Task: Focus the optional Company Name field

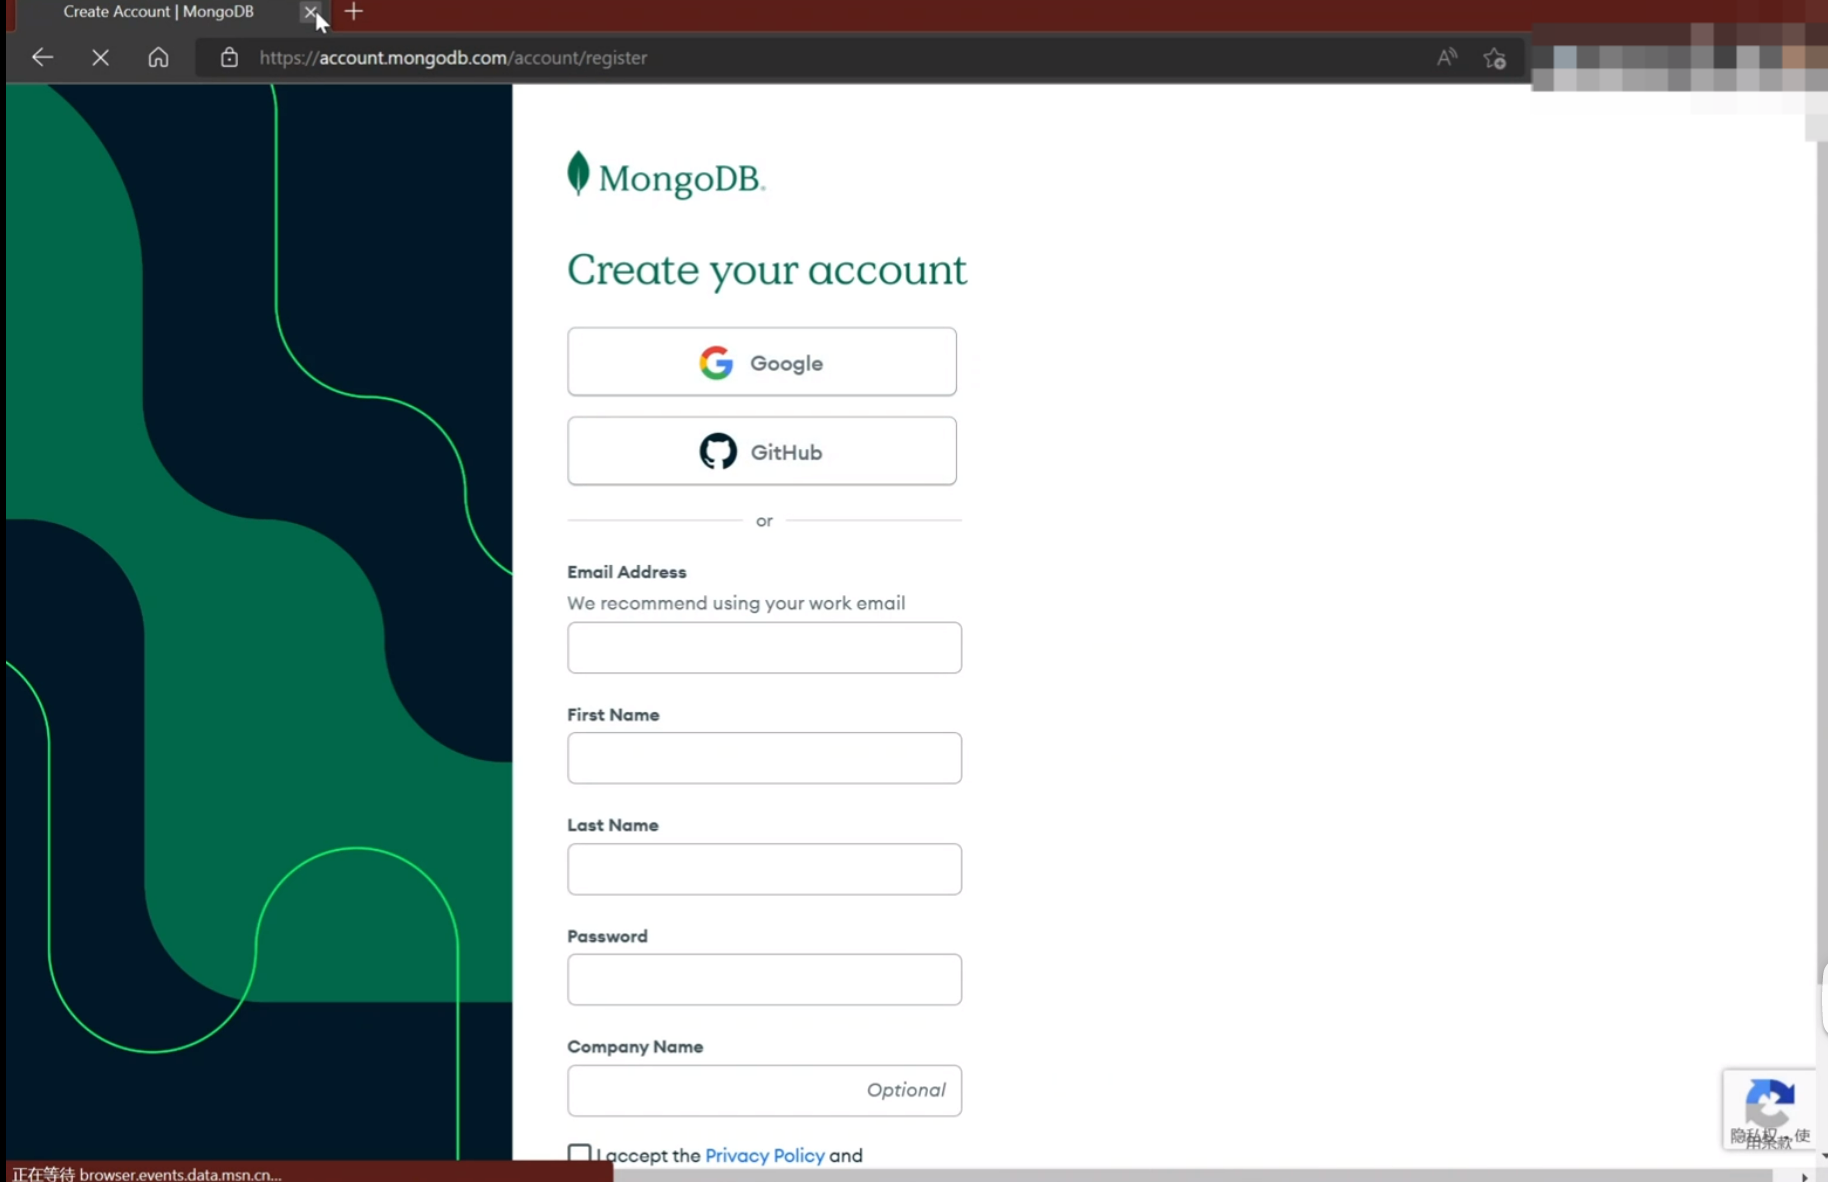Action: (764, 1090)
